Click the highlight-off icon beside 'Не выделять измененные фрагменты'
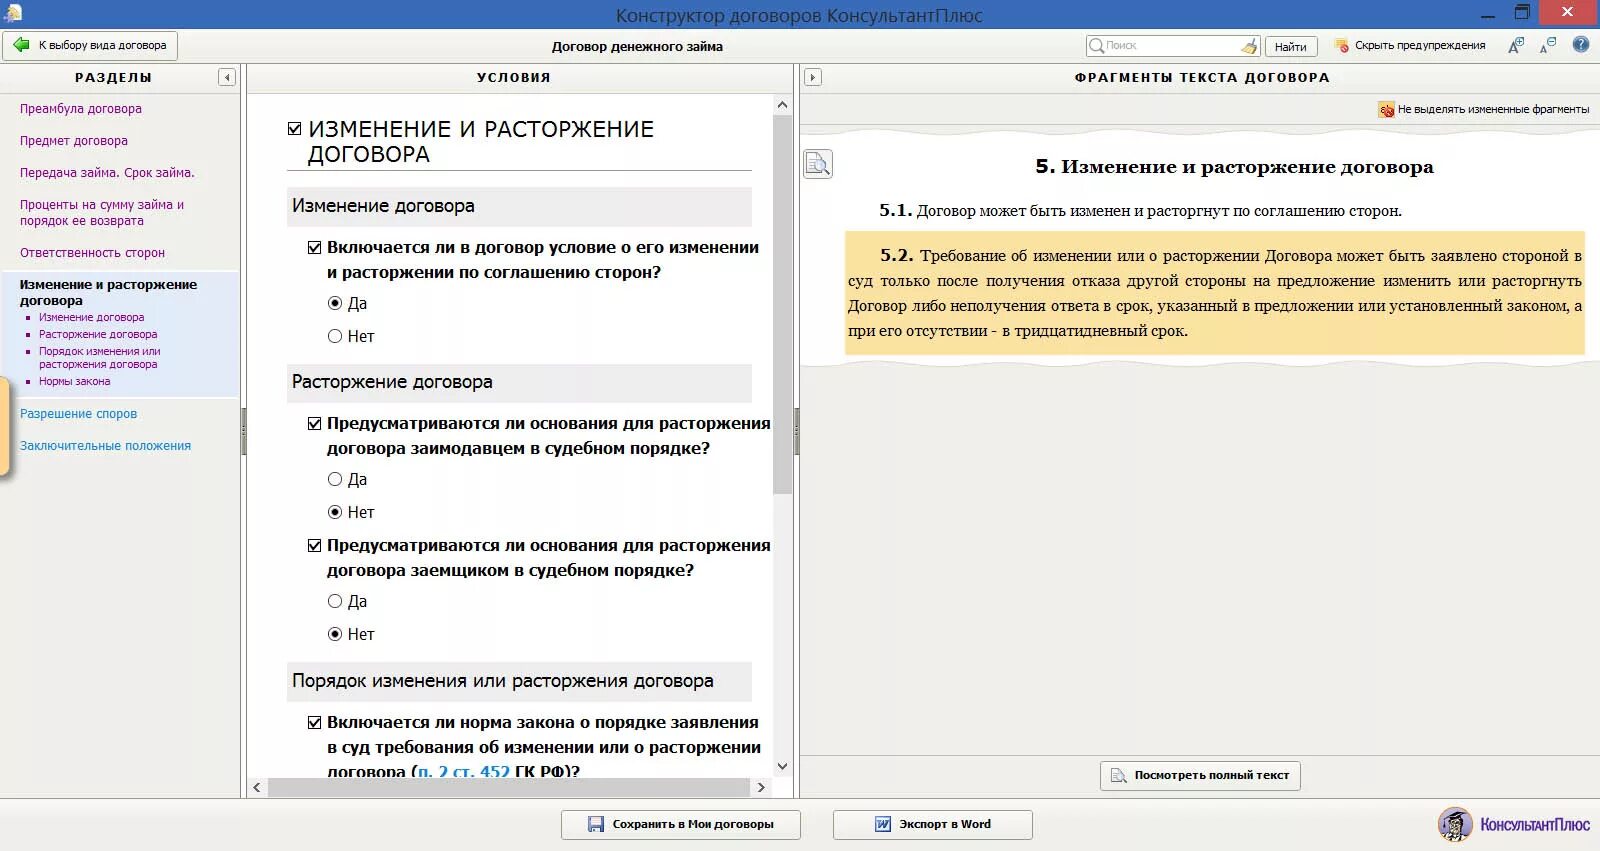Screen dimensions: 1600x851 coord(1386,110)
